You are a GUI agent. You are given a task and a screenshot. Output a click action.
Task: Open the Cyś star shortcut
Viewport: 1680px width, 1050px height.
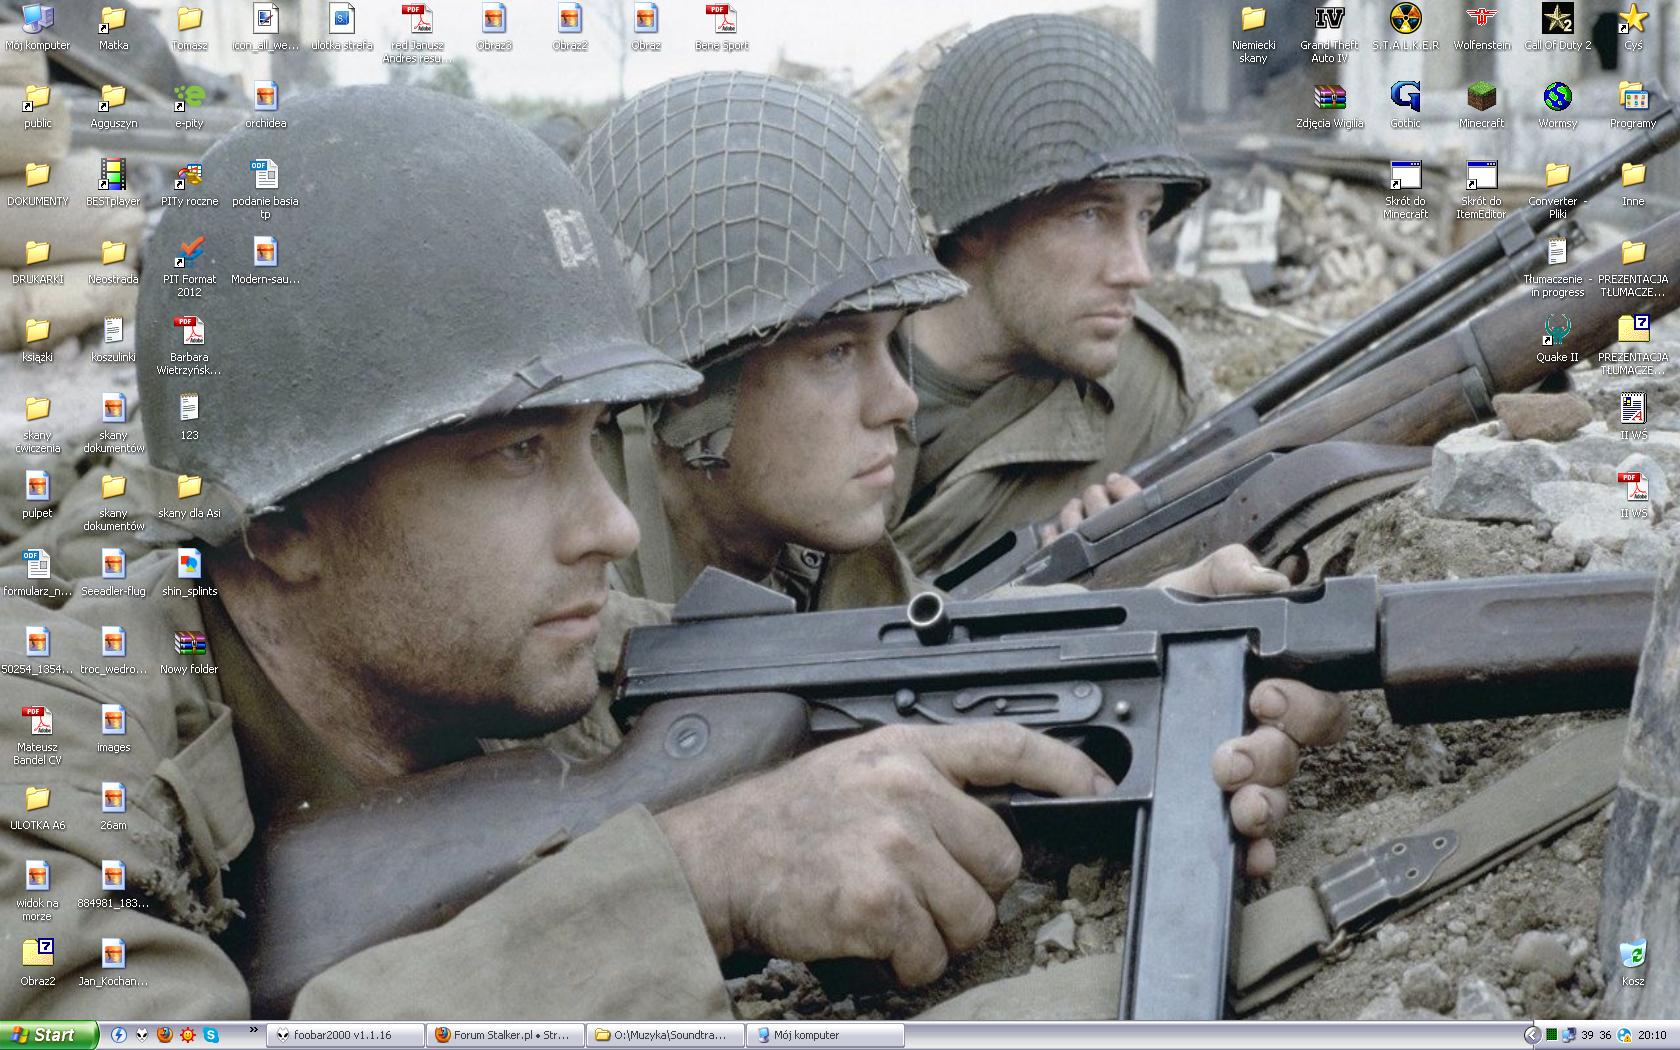(x=1633, y=27)
